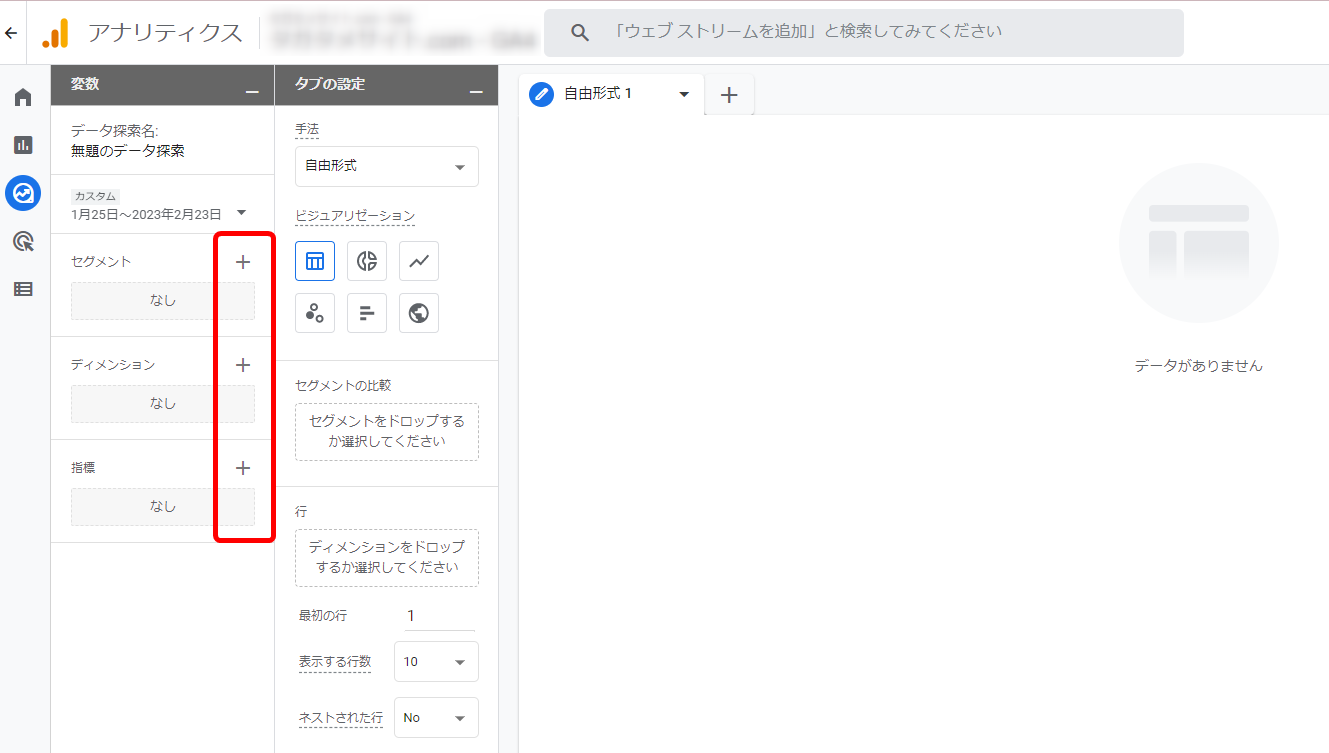Click the Analytics logo icon
1329x753 pixels.
(x=55, y=33)
